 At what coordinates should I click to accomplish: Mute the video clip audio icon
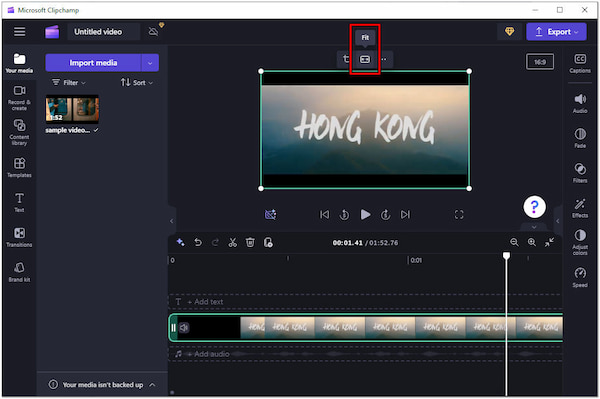pyautogui.click(x=184, y=328)
